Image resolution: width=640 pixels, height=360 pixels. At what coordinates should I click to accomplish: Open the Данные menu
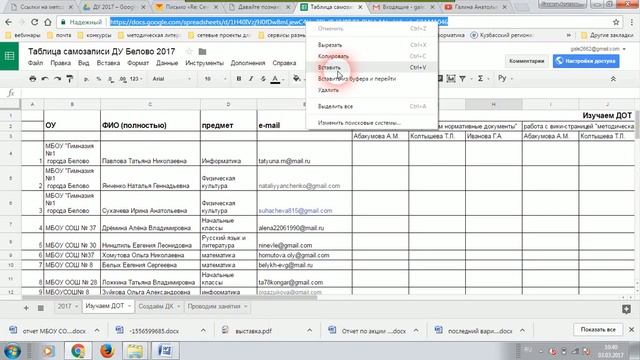tap(167, 63)
